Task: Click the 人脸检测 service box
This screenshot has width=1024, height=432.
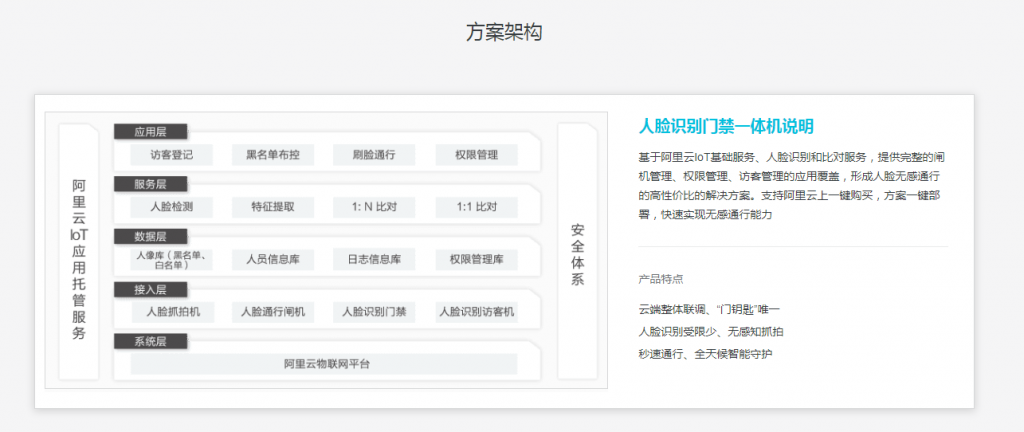Action: 171,207
